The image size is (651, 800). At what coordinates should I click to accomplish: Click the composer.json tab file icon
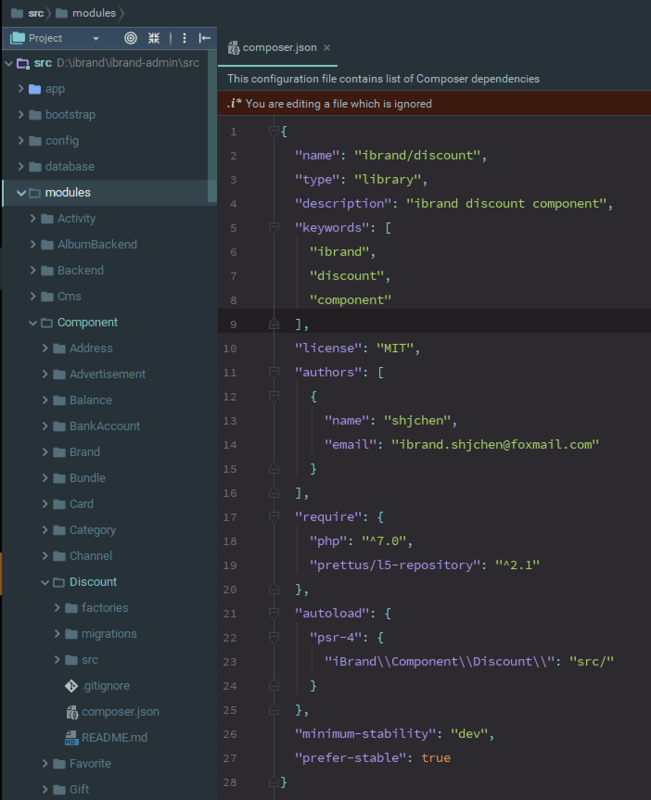pos(234,48)
